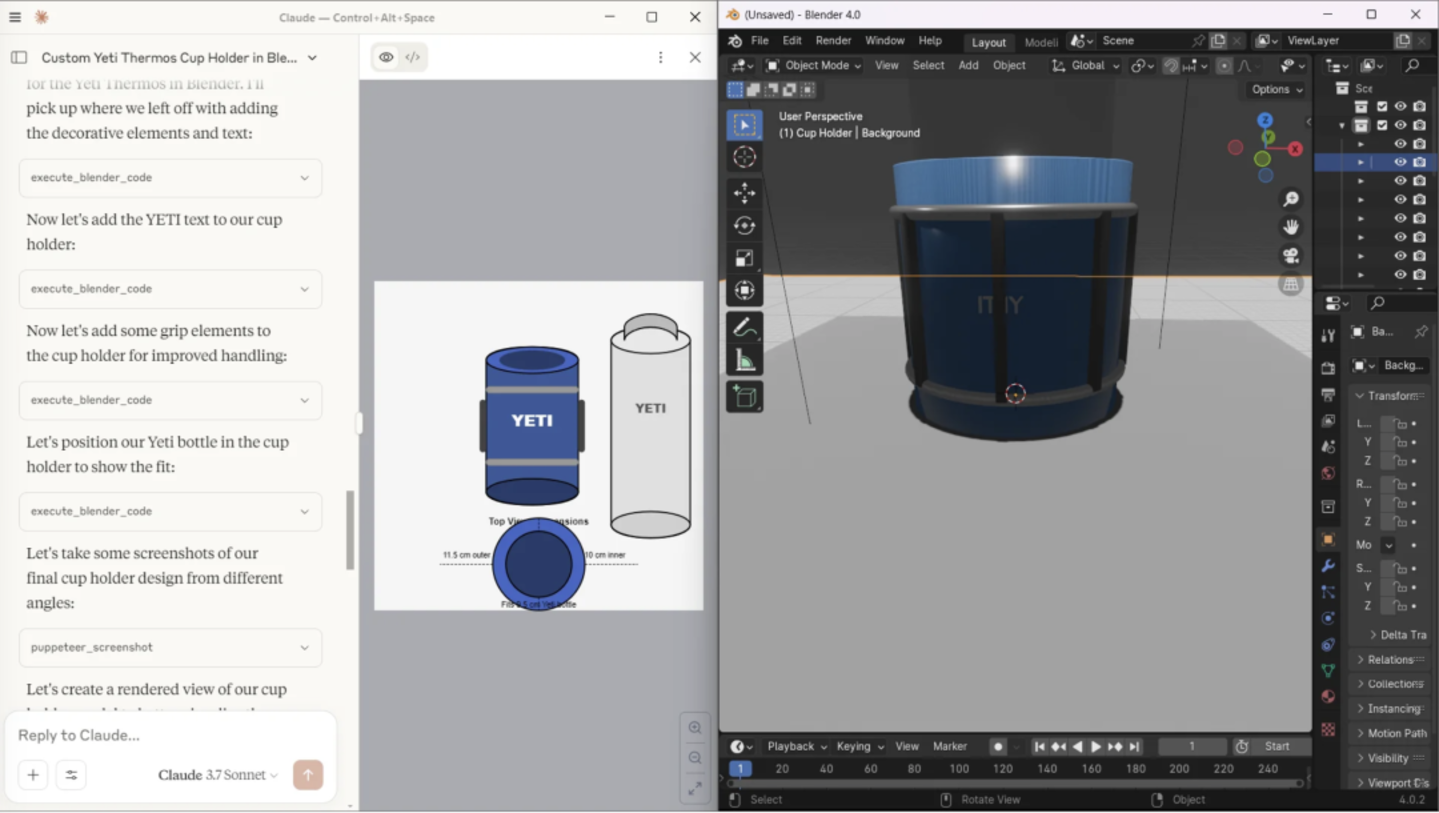Choose the Measure tool in Blender
Image resolution: width=1439 pixels, height=813 pixels.
pyautogui.click(x=744, y=360)
